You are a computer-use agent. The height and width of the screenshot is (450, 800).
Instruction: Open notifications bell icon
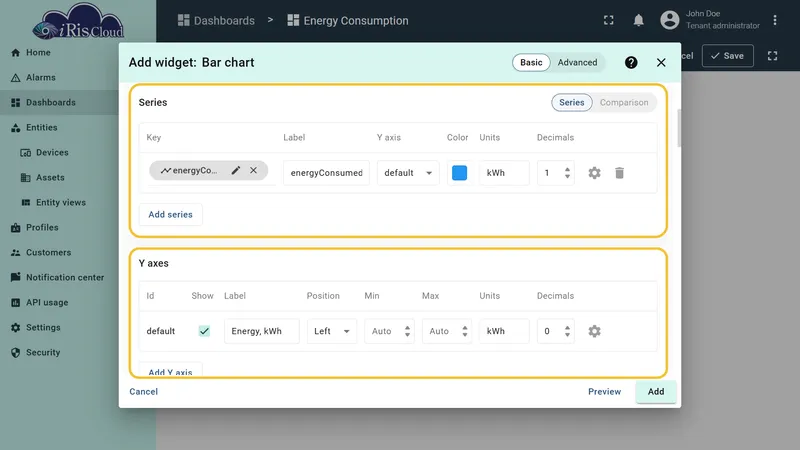(638, 20)
